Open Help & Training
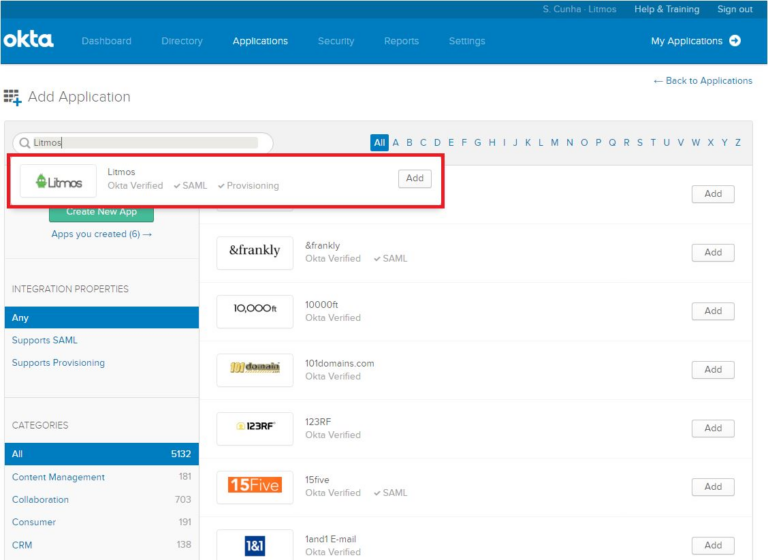768x560 pixels. (x=667, y=9)
